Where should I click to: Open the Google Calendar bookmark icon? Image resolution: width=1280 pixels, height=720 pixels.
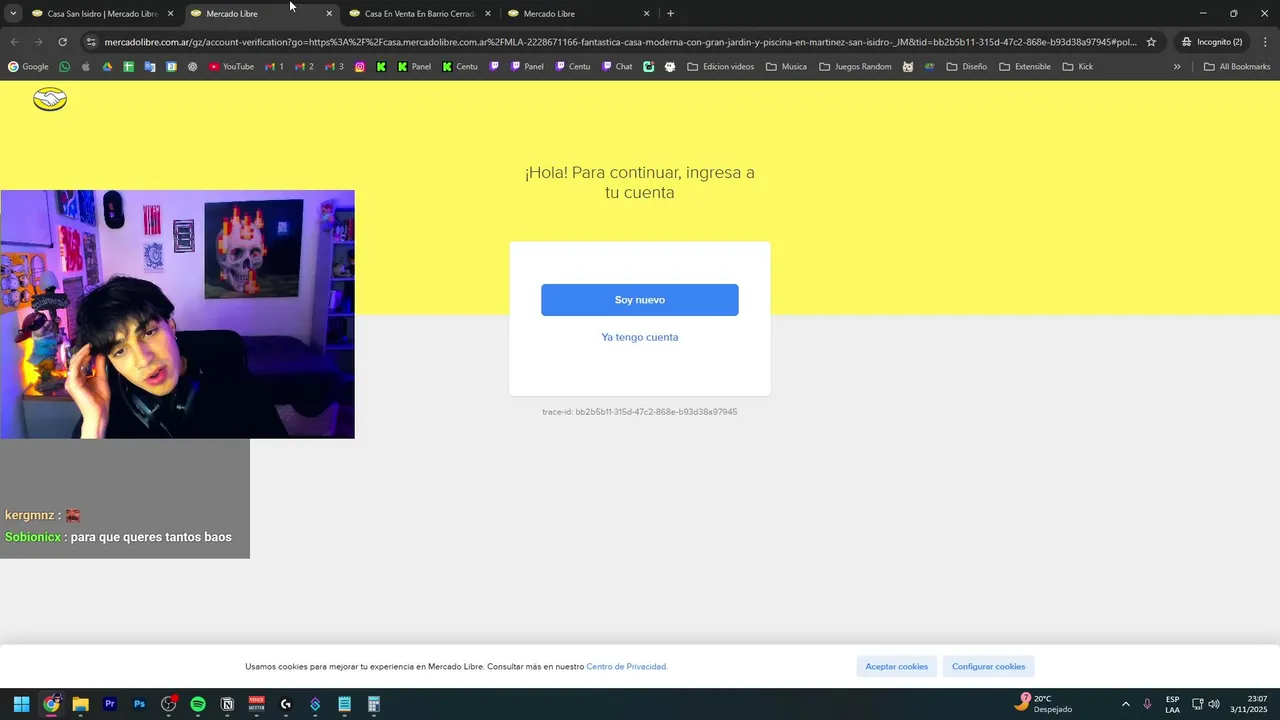pyautogui.click(x=171, y=67)
